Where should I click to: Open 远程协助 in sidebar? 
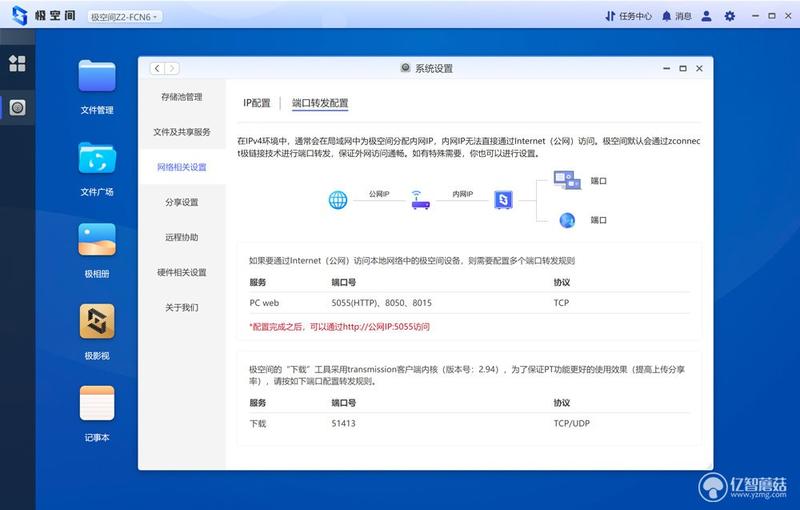pyautogui.click(x=182, y=238)
